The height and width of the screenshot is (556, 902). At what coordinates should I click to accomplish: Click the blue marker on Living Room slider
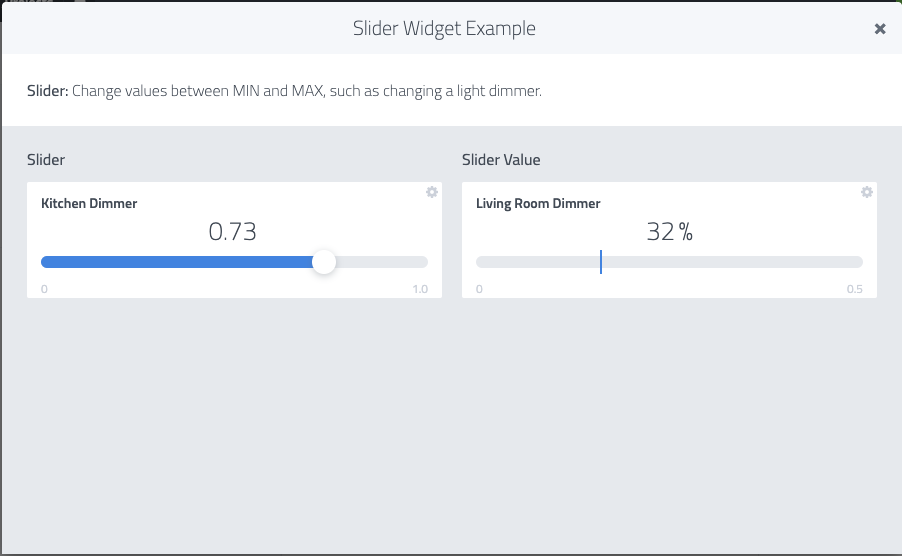click(601, 262)
